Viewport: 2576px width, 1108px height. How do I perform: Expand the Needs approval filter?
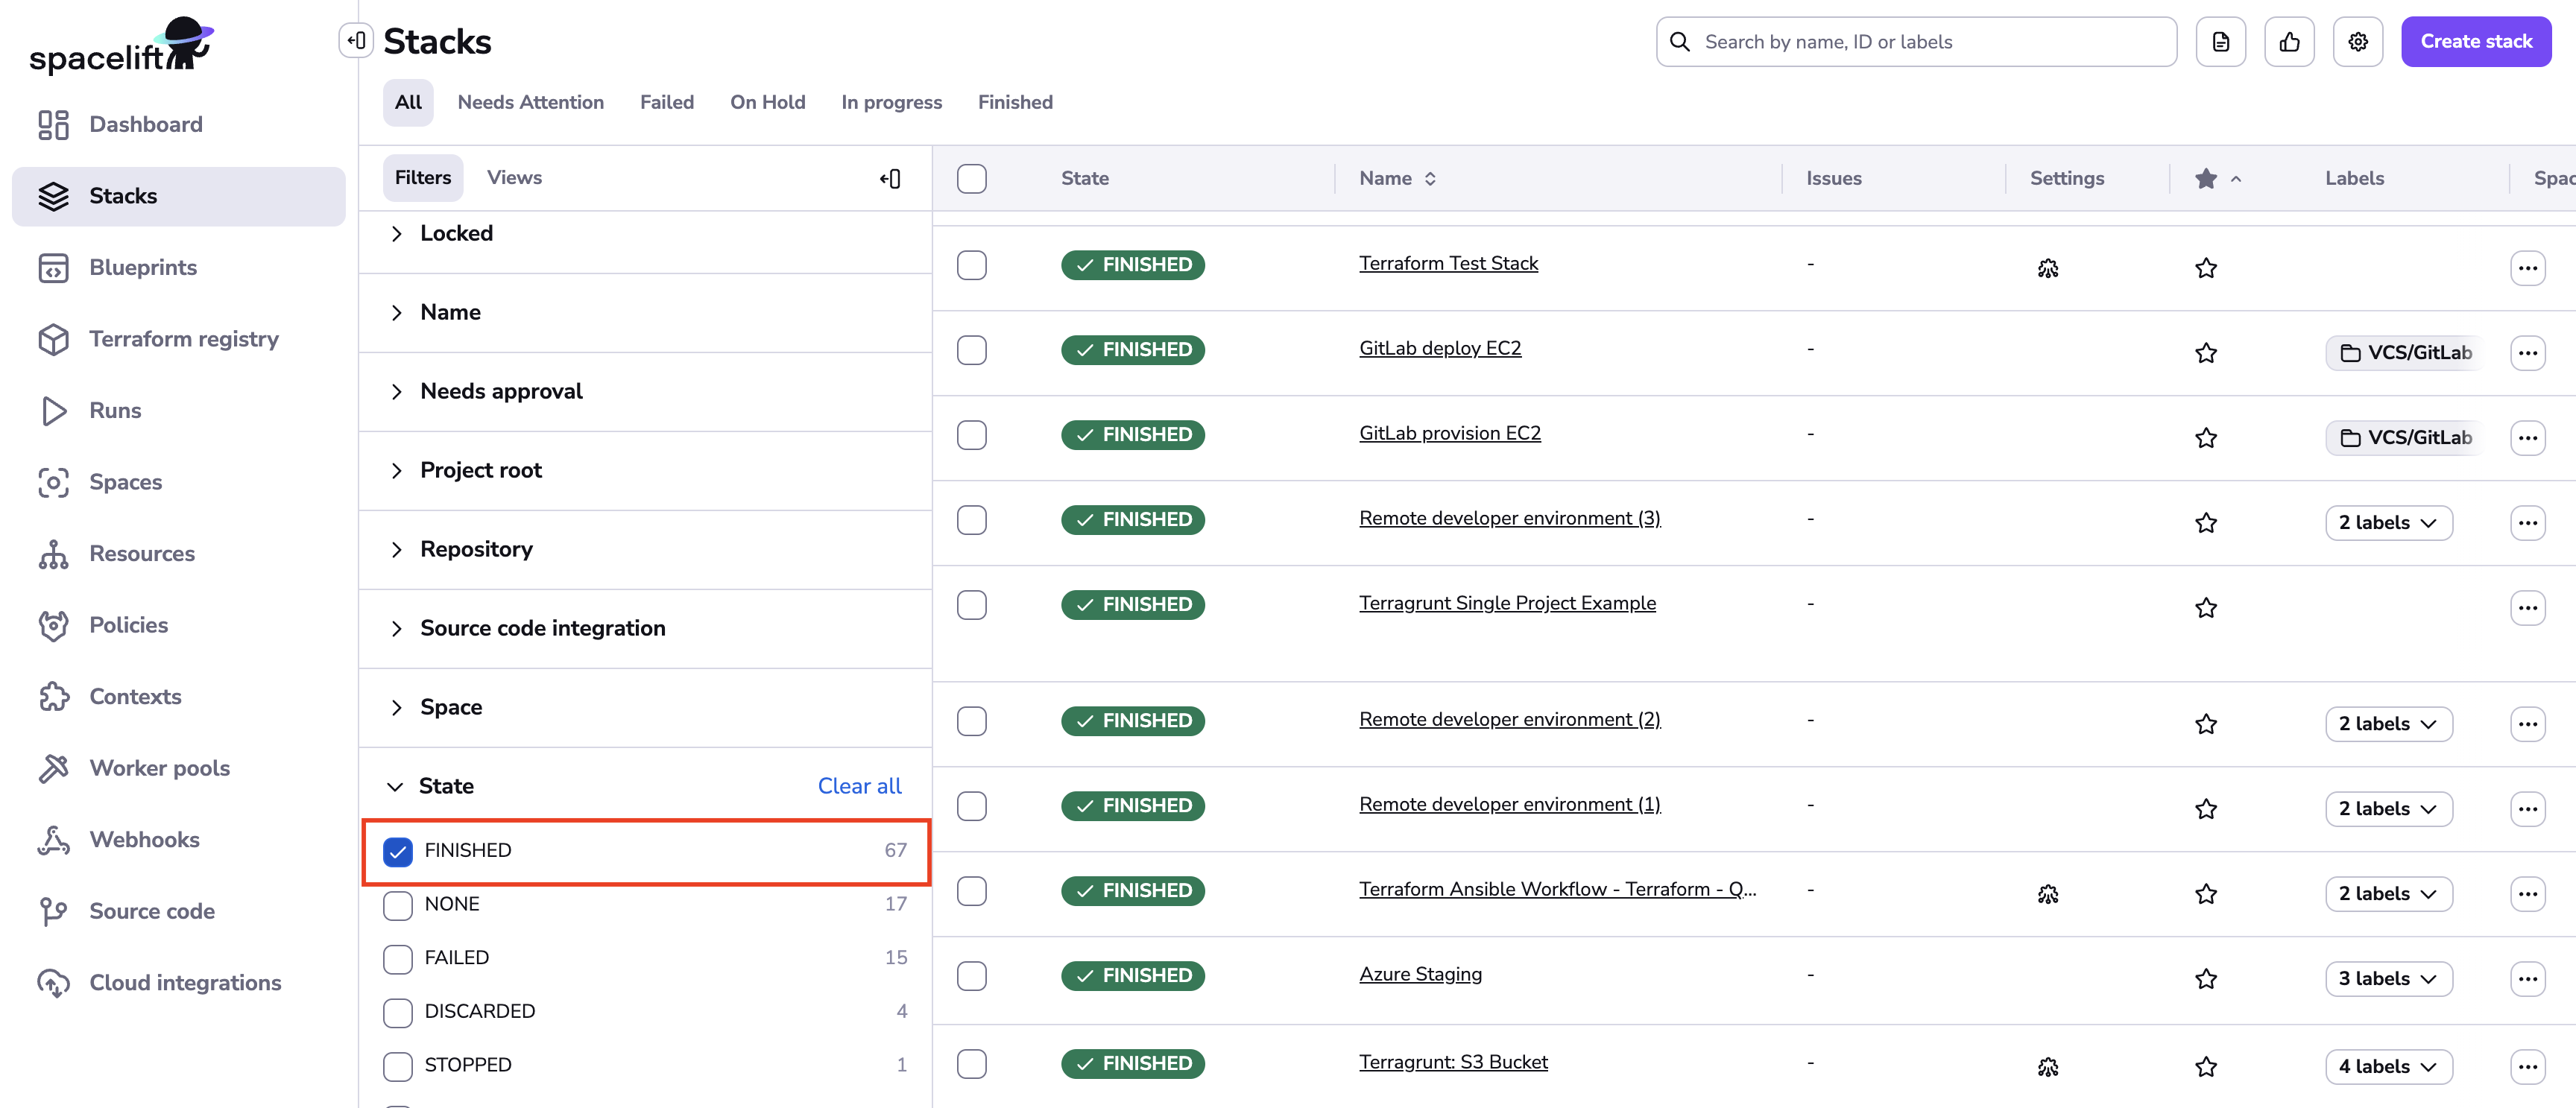click(x=500, y=391)
